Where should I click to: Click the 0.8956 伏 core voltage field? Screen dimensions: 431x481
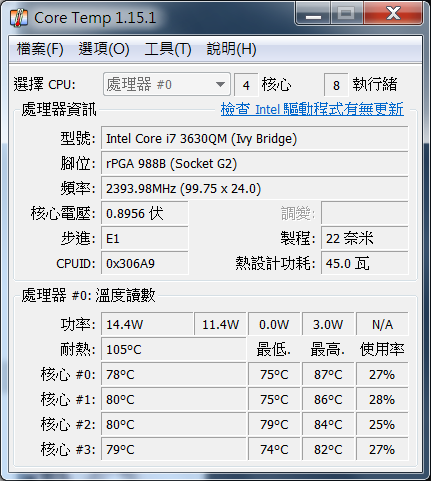pos(145,213)
